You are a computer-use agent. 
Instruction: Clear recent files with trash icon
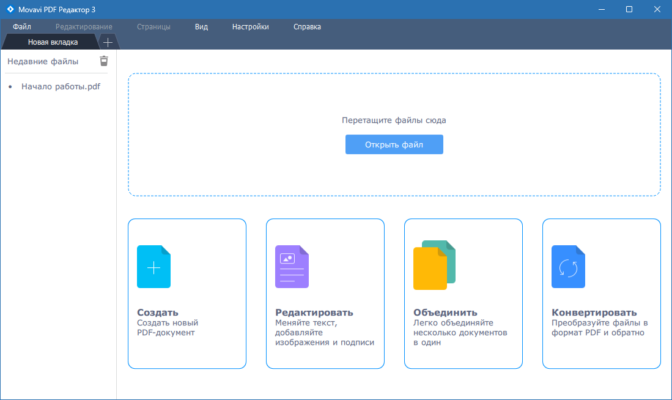click(x=104, y=61)
